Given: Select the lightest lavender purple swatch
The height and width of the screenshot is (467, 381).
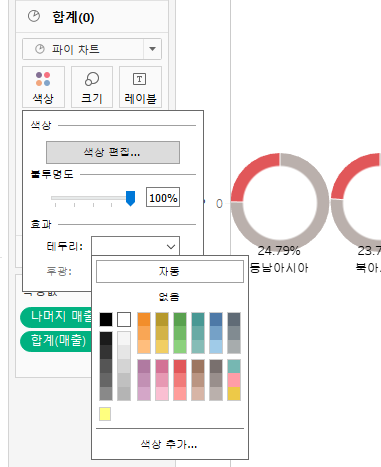Looking at the screenshot, I should pos(144,394).
